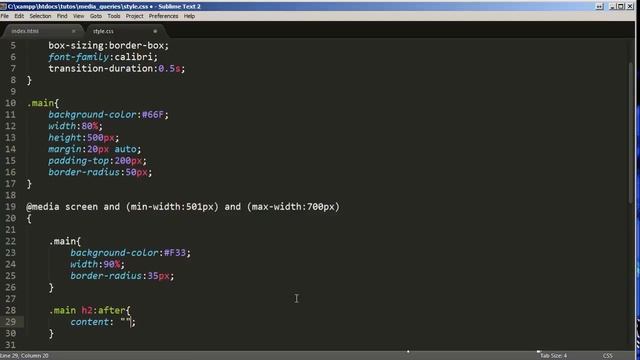The width and height of the screenshot is (640, 360).
Task: Click the Line 29, Column 20 status text
Action: pyautogui.click(x=24, y=356)
